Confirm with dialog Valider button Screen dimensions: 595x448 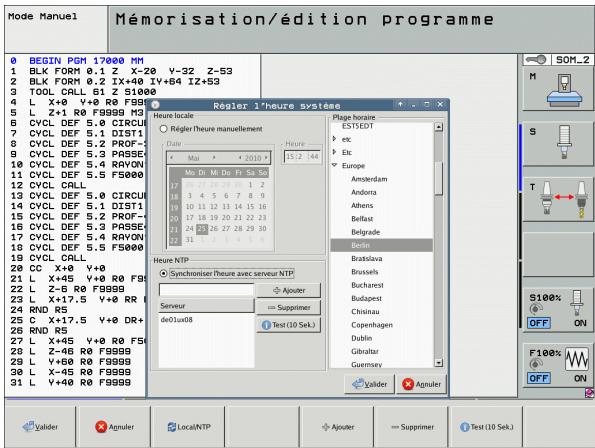click(370, 384)
